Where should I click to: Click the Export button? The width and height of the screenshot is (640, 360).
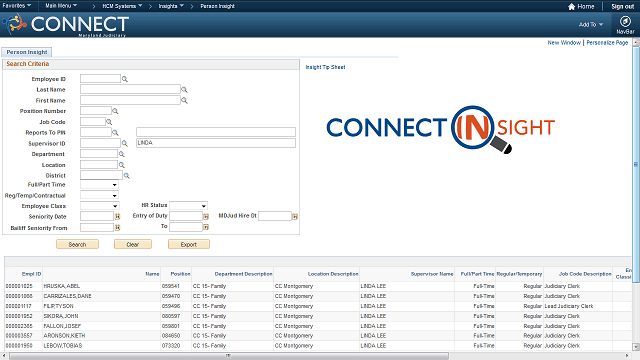tap(189, 244)
